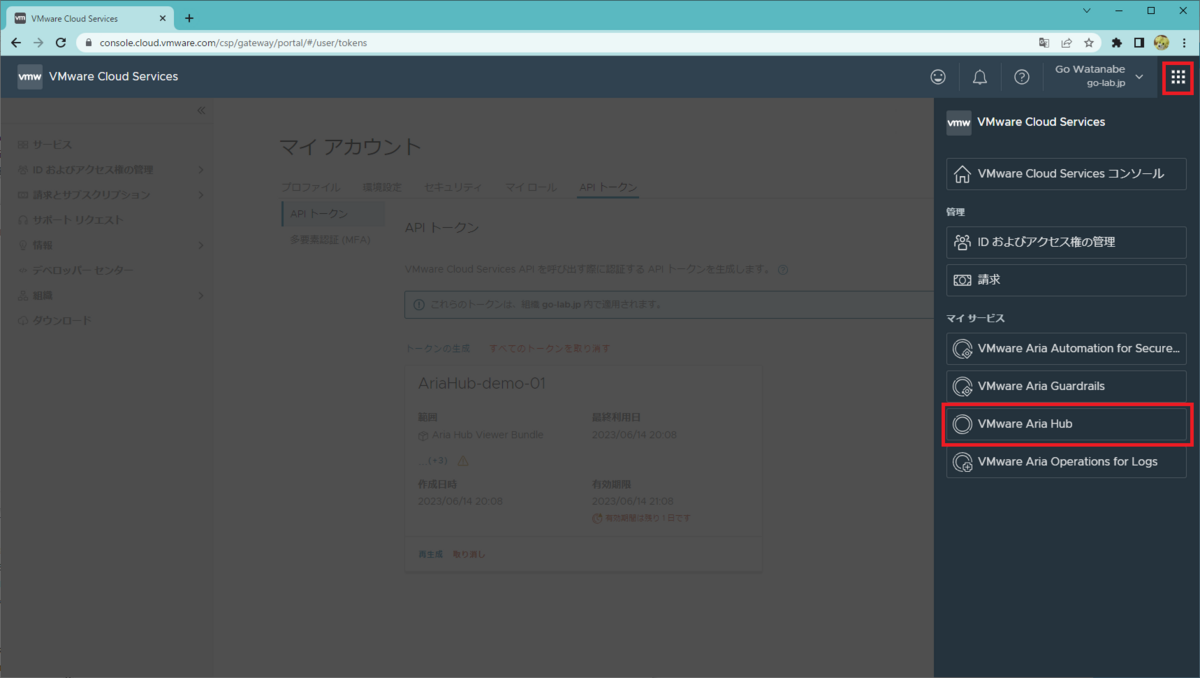Toggle the browser side panel icon
Screen dimensions: 1200x678
click(x=1139, y=43)
